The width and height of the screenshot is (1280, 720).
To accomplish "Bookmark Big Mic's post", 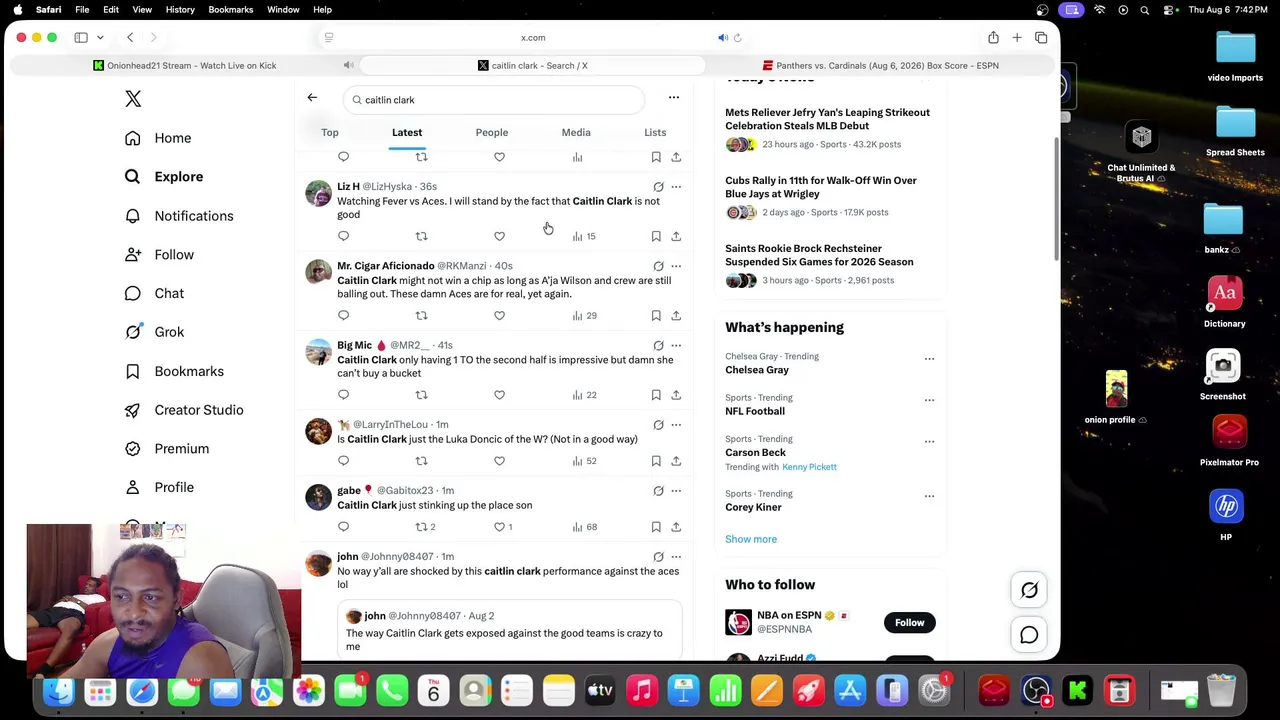I will pyautogui.click(x=656, y=395).
